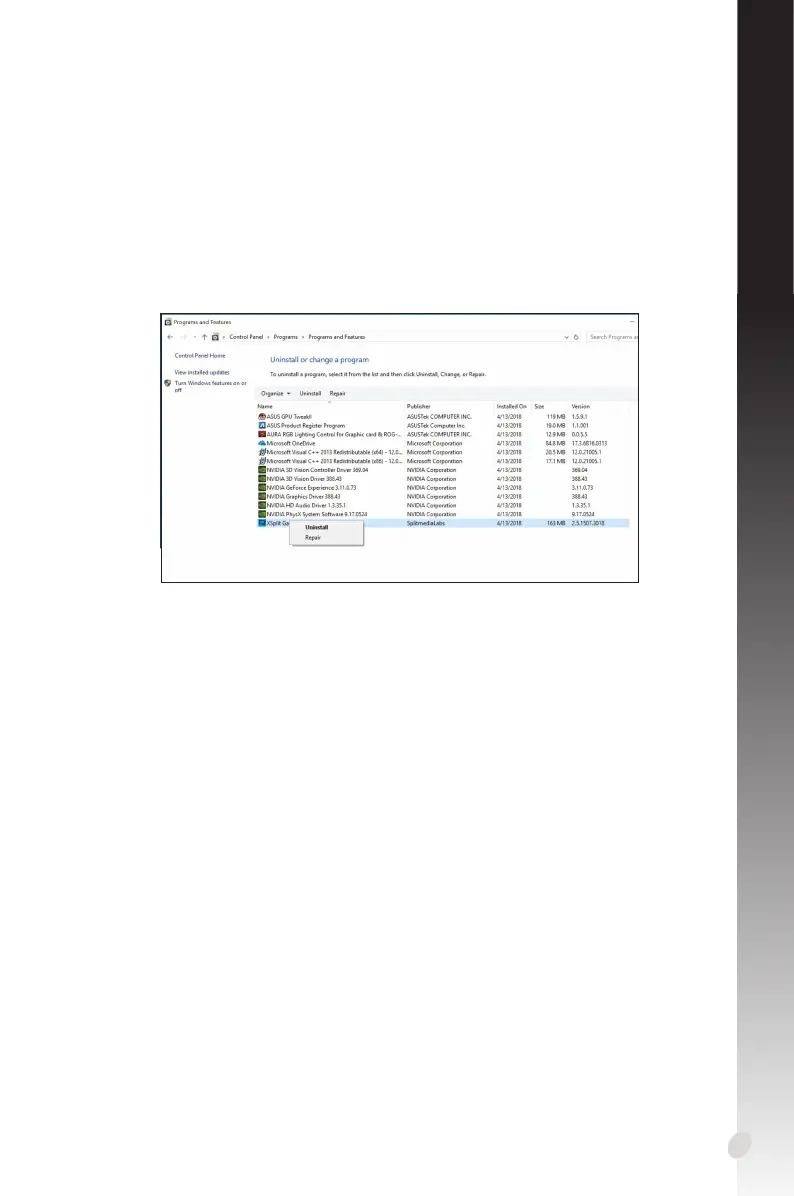The width and height of the screenshot is (794, 1196).
Task: Click the SplitmediaLabs publisher cell
Action: tap(426, 523)
